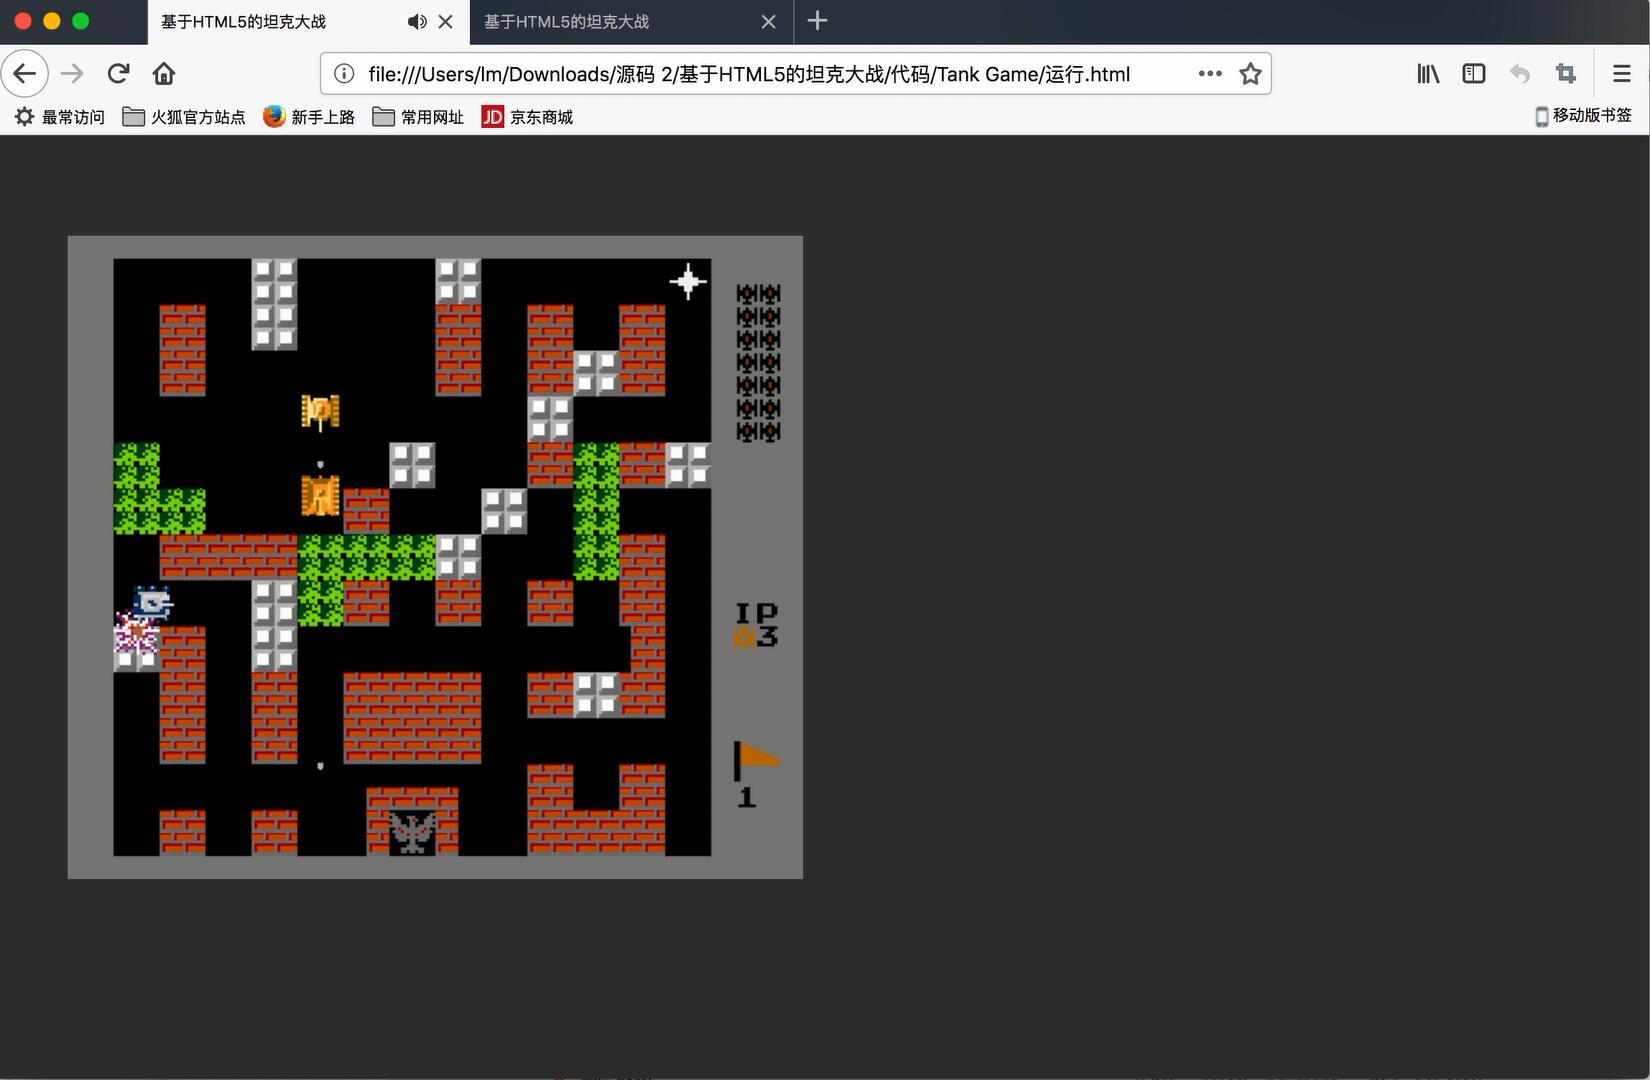This screenshot has height=1080, width=1650.
Task: Click the lower orange enemy tank
Action: pyautogui.click(x=320, y=496)
